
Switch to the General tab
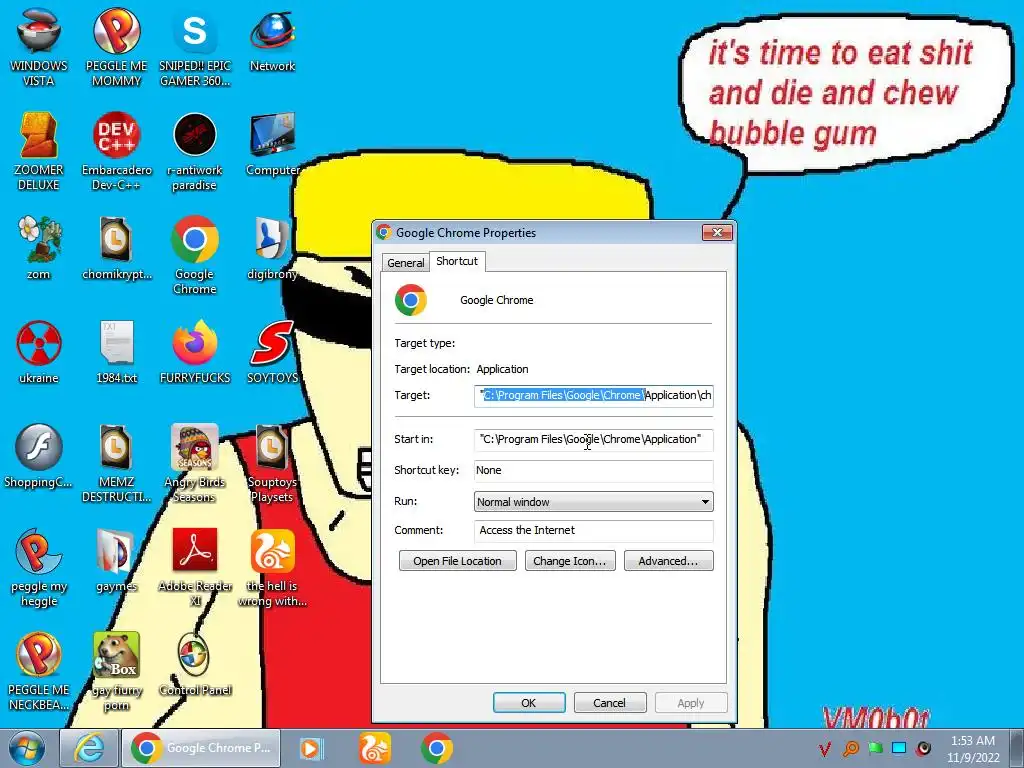coord(406,263)
